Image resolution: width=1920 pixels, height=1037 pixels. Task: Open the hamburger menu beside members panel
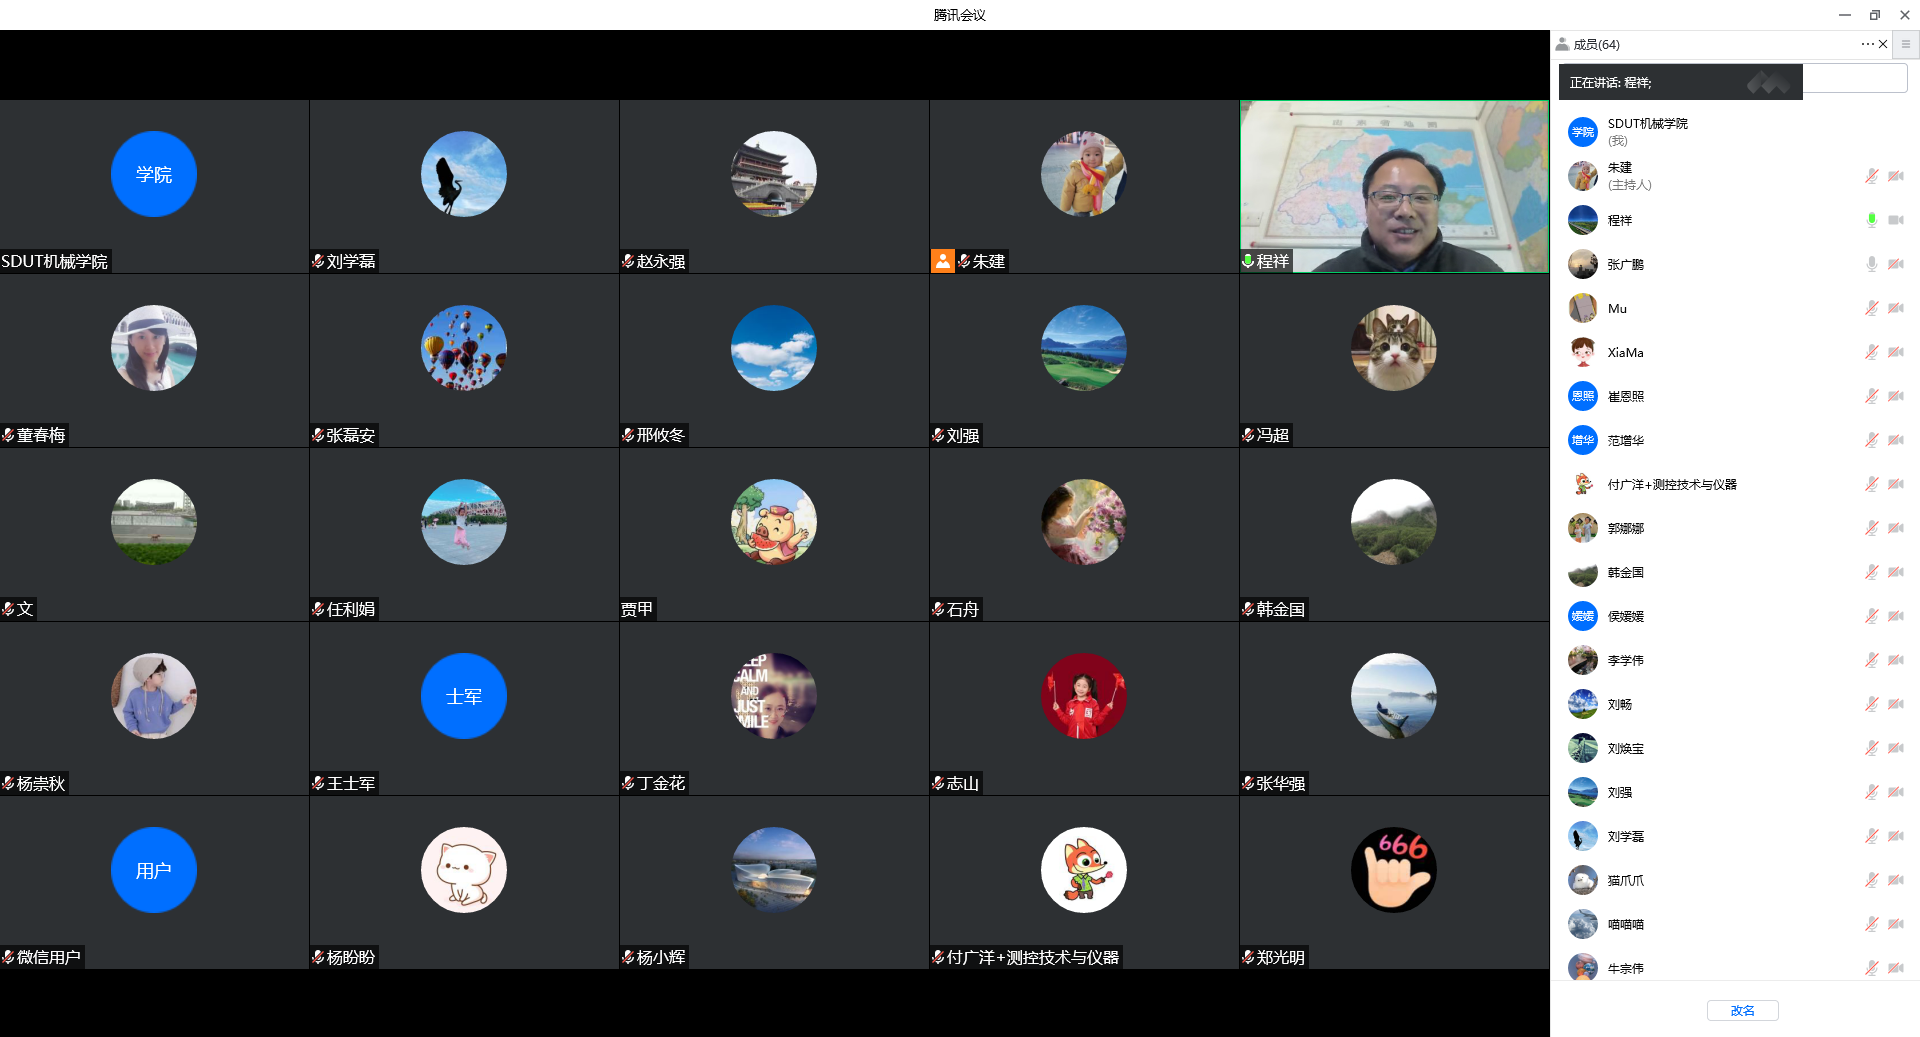(1906, 44)
